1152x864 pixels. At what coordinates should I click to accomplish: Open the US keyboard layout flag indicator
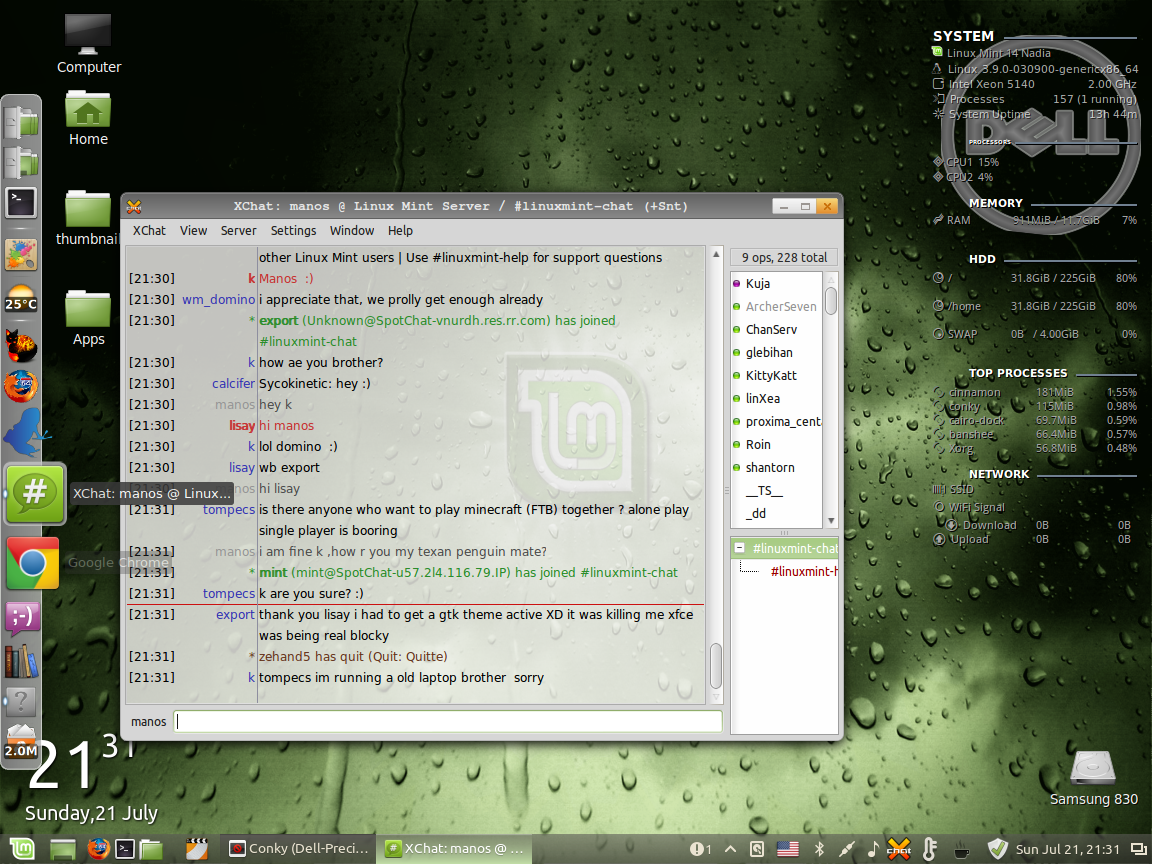coord(788,849)
